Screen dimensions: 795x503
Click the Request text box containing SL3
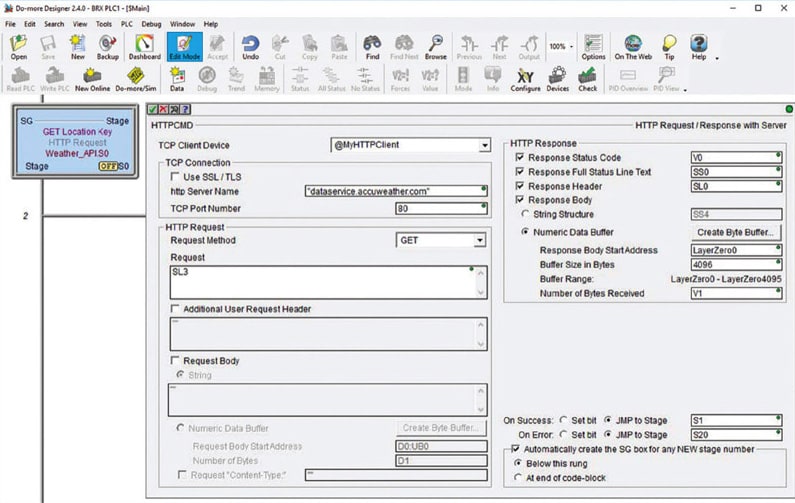point(329,282)
